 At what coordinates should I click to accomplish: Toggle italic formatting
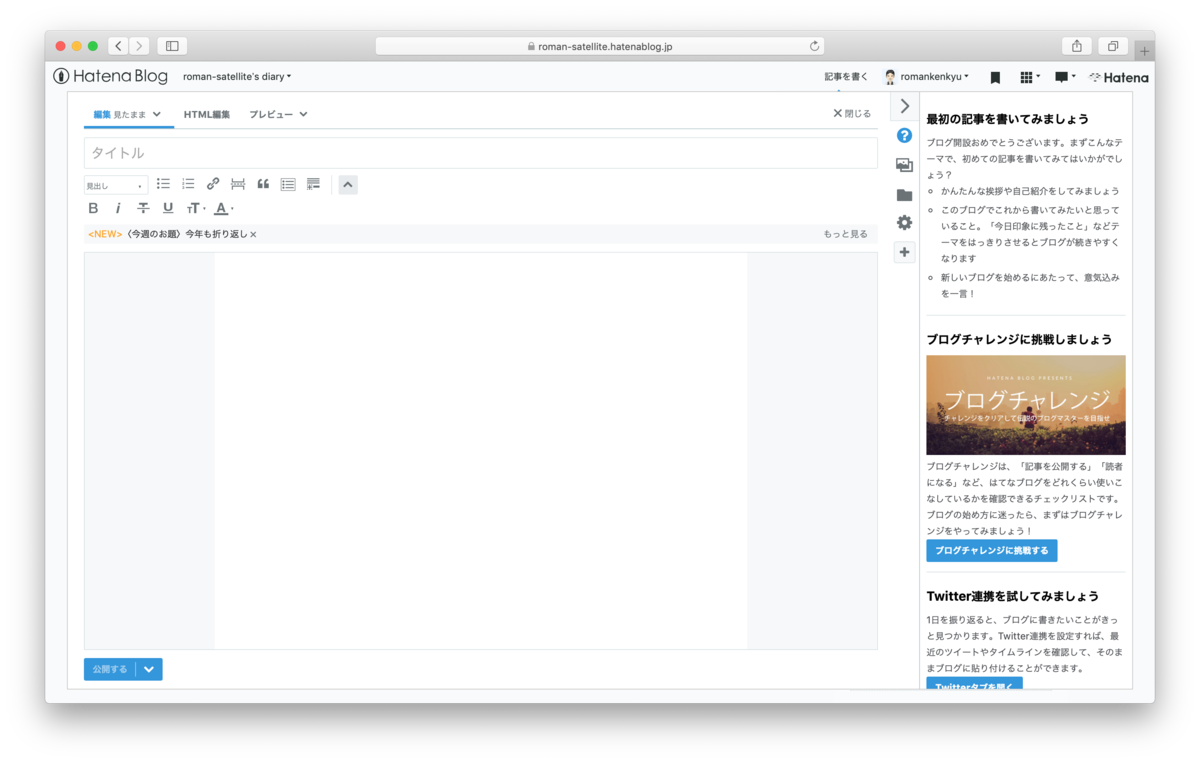coord(118,208)
